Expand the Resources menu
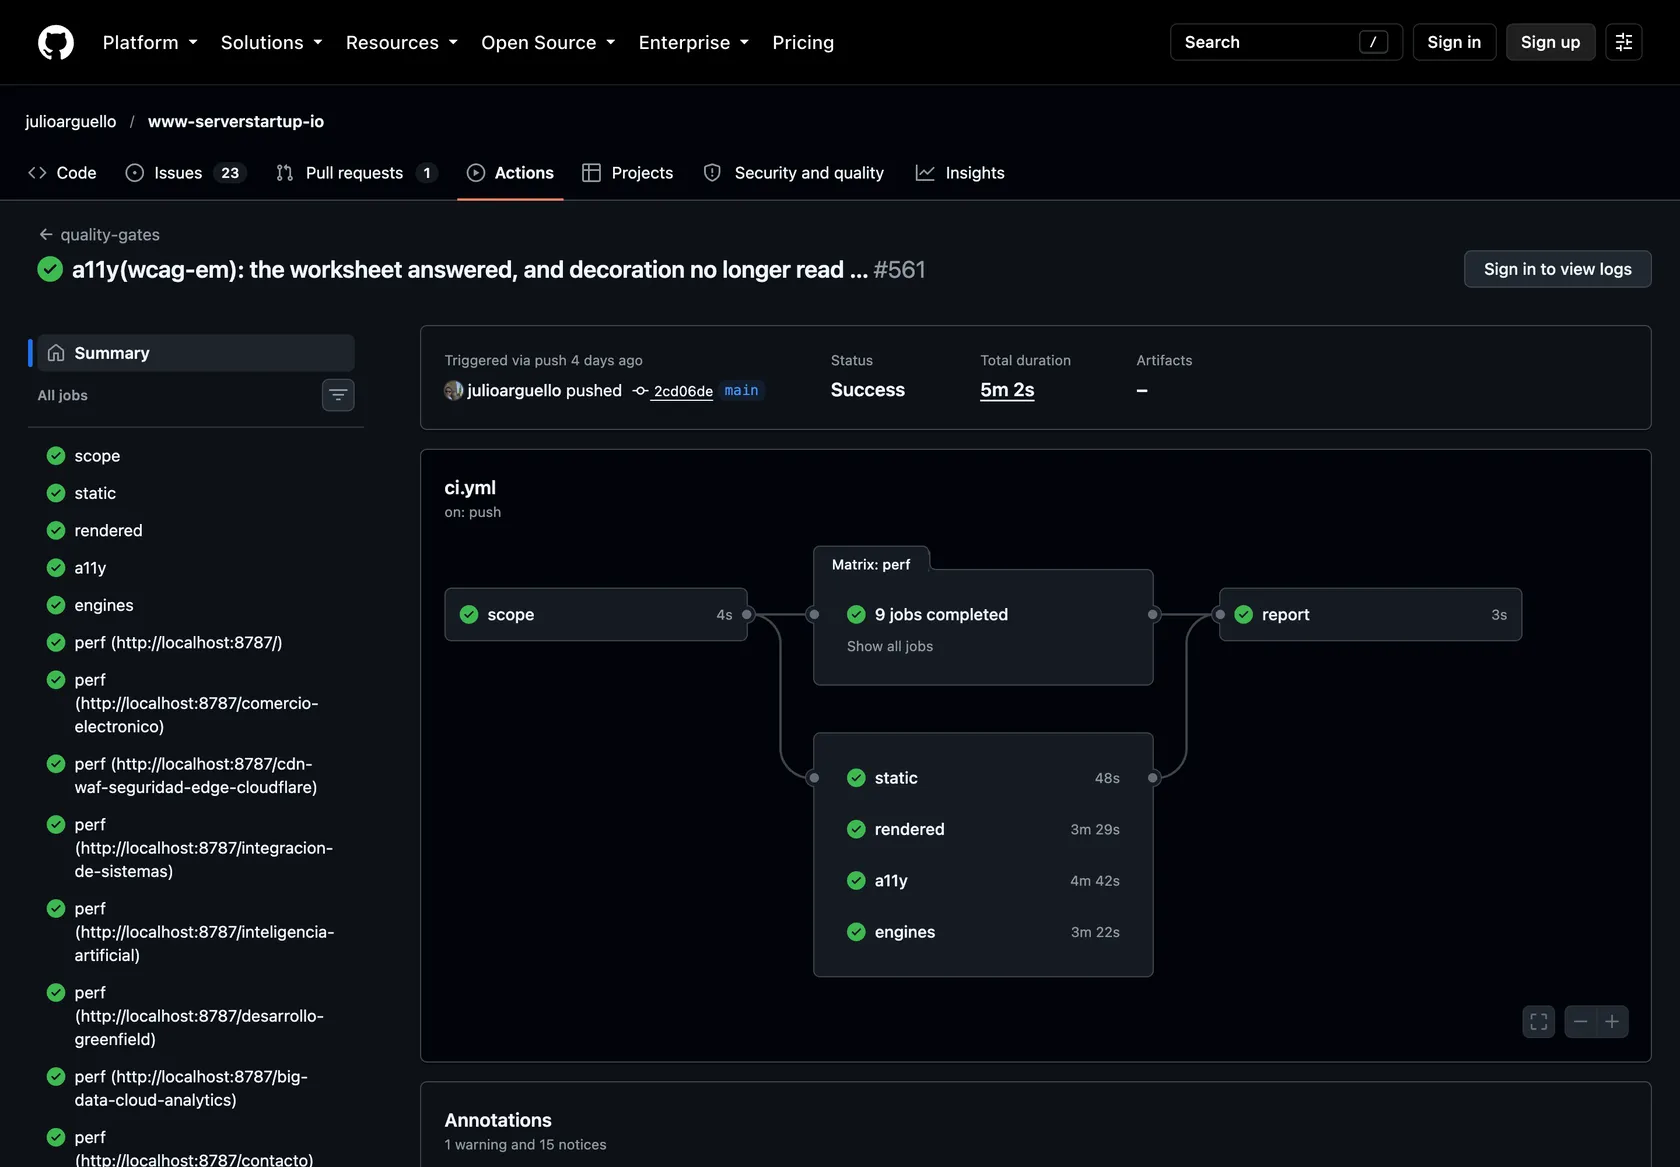Viewport: 1680px width, 1167px height. 401,42
